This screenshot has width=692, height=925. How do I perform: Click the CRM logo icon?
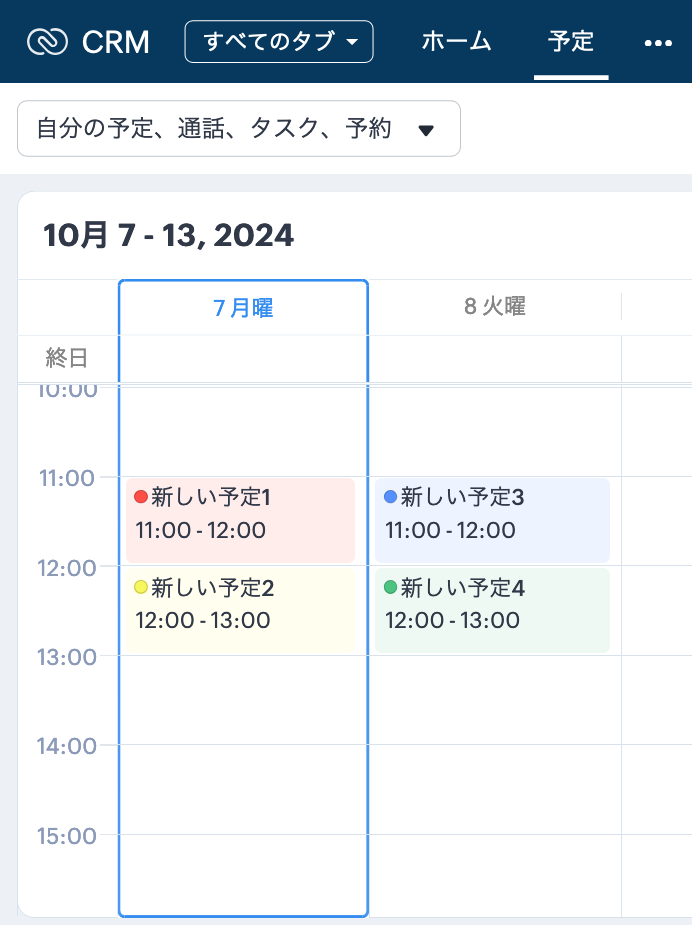point(47,42)
